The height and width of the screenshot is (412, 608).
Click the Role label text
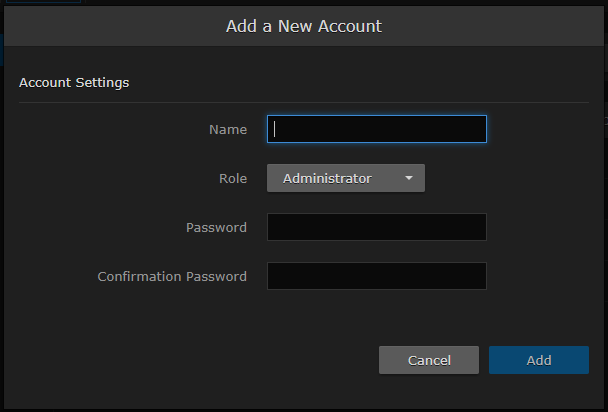point(232,178)
